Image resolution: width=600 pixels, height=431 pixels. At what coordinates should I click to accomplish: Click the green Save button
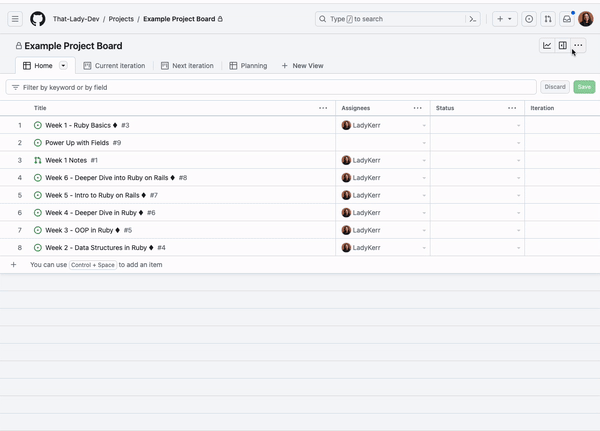[584, 87]
